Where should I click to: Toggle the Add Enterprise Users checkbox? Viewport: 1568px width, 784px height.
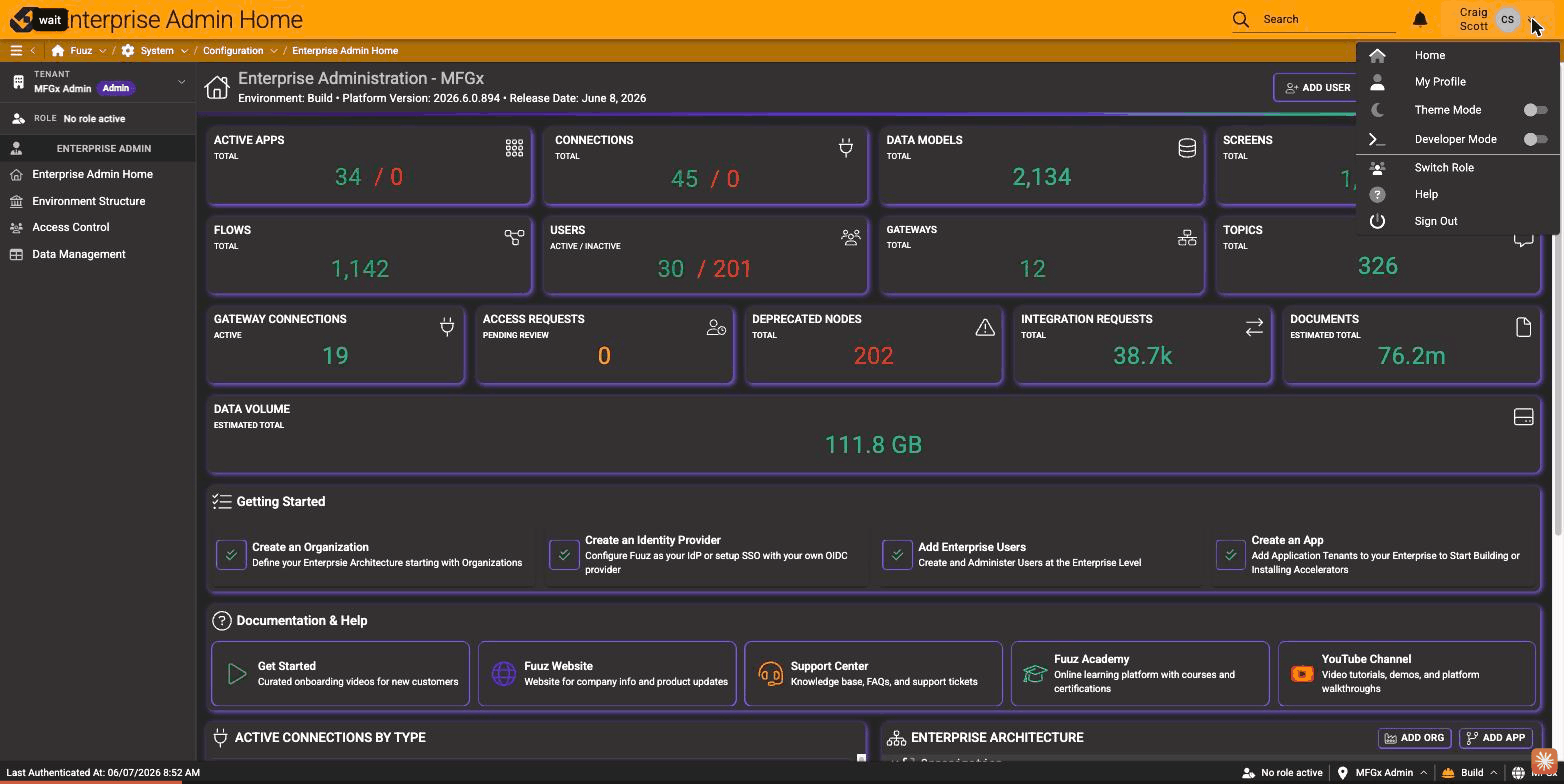click(897, 554)
